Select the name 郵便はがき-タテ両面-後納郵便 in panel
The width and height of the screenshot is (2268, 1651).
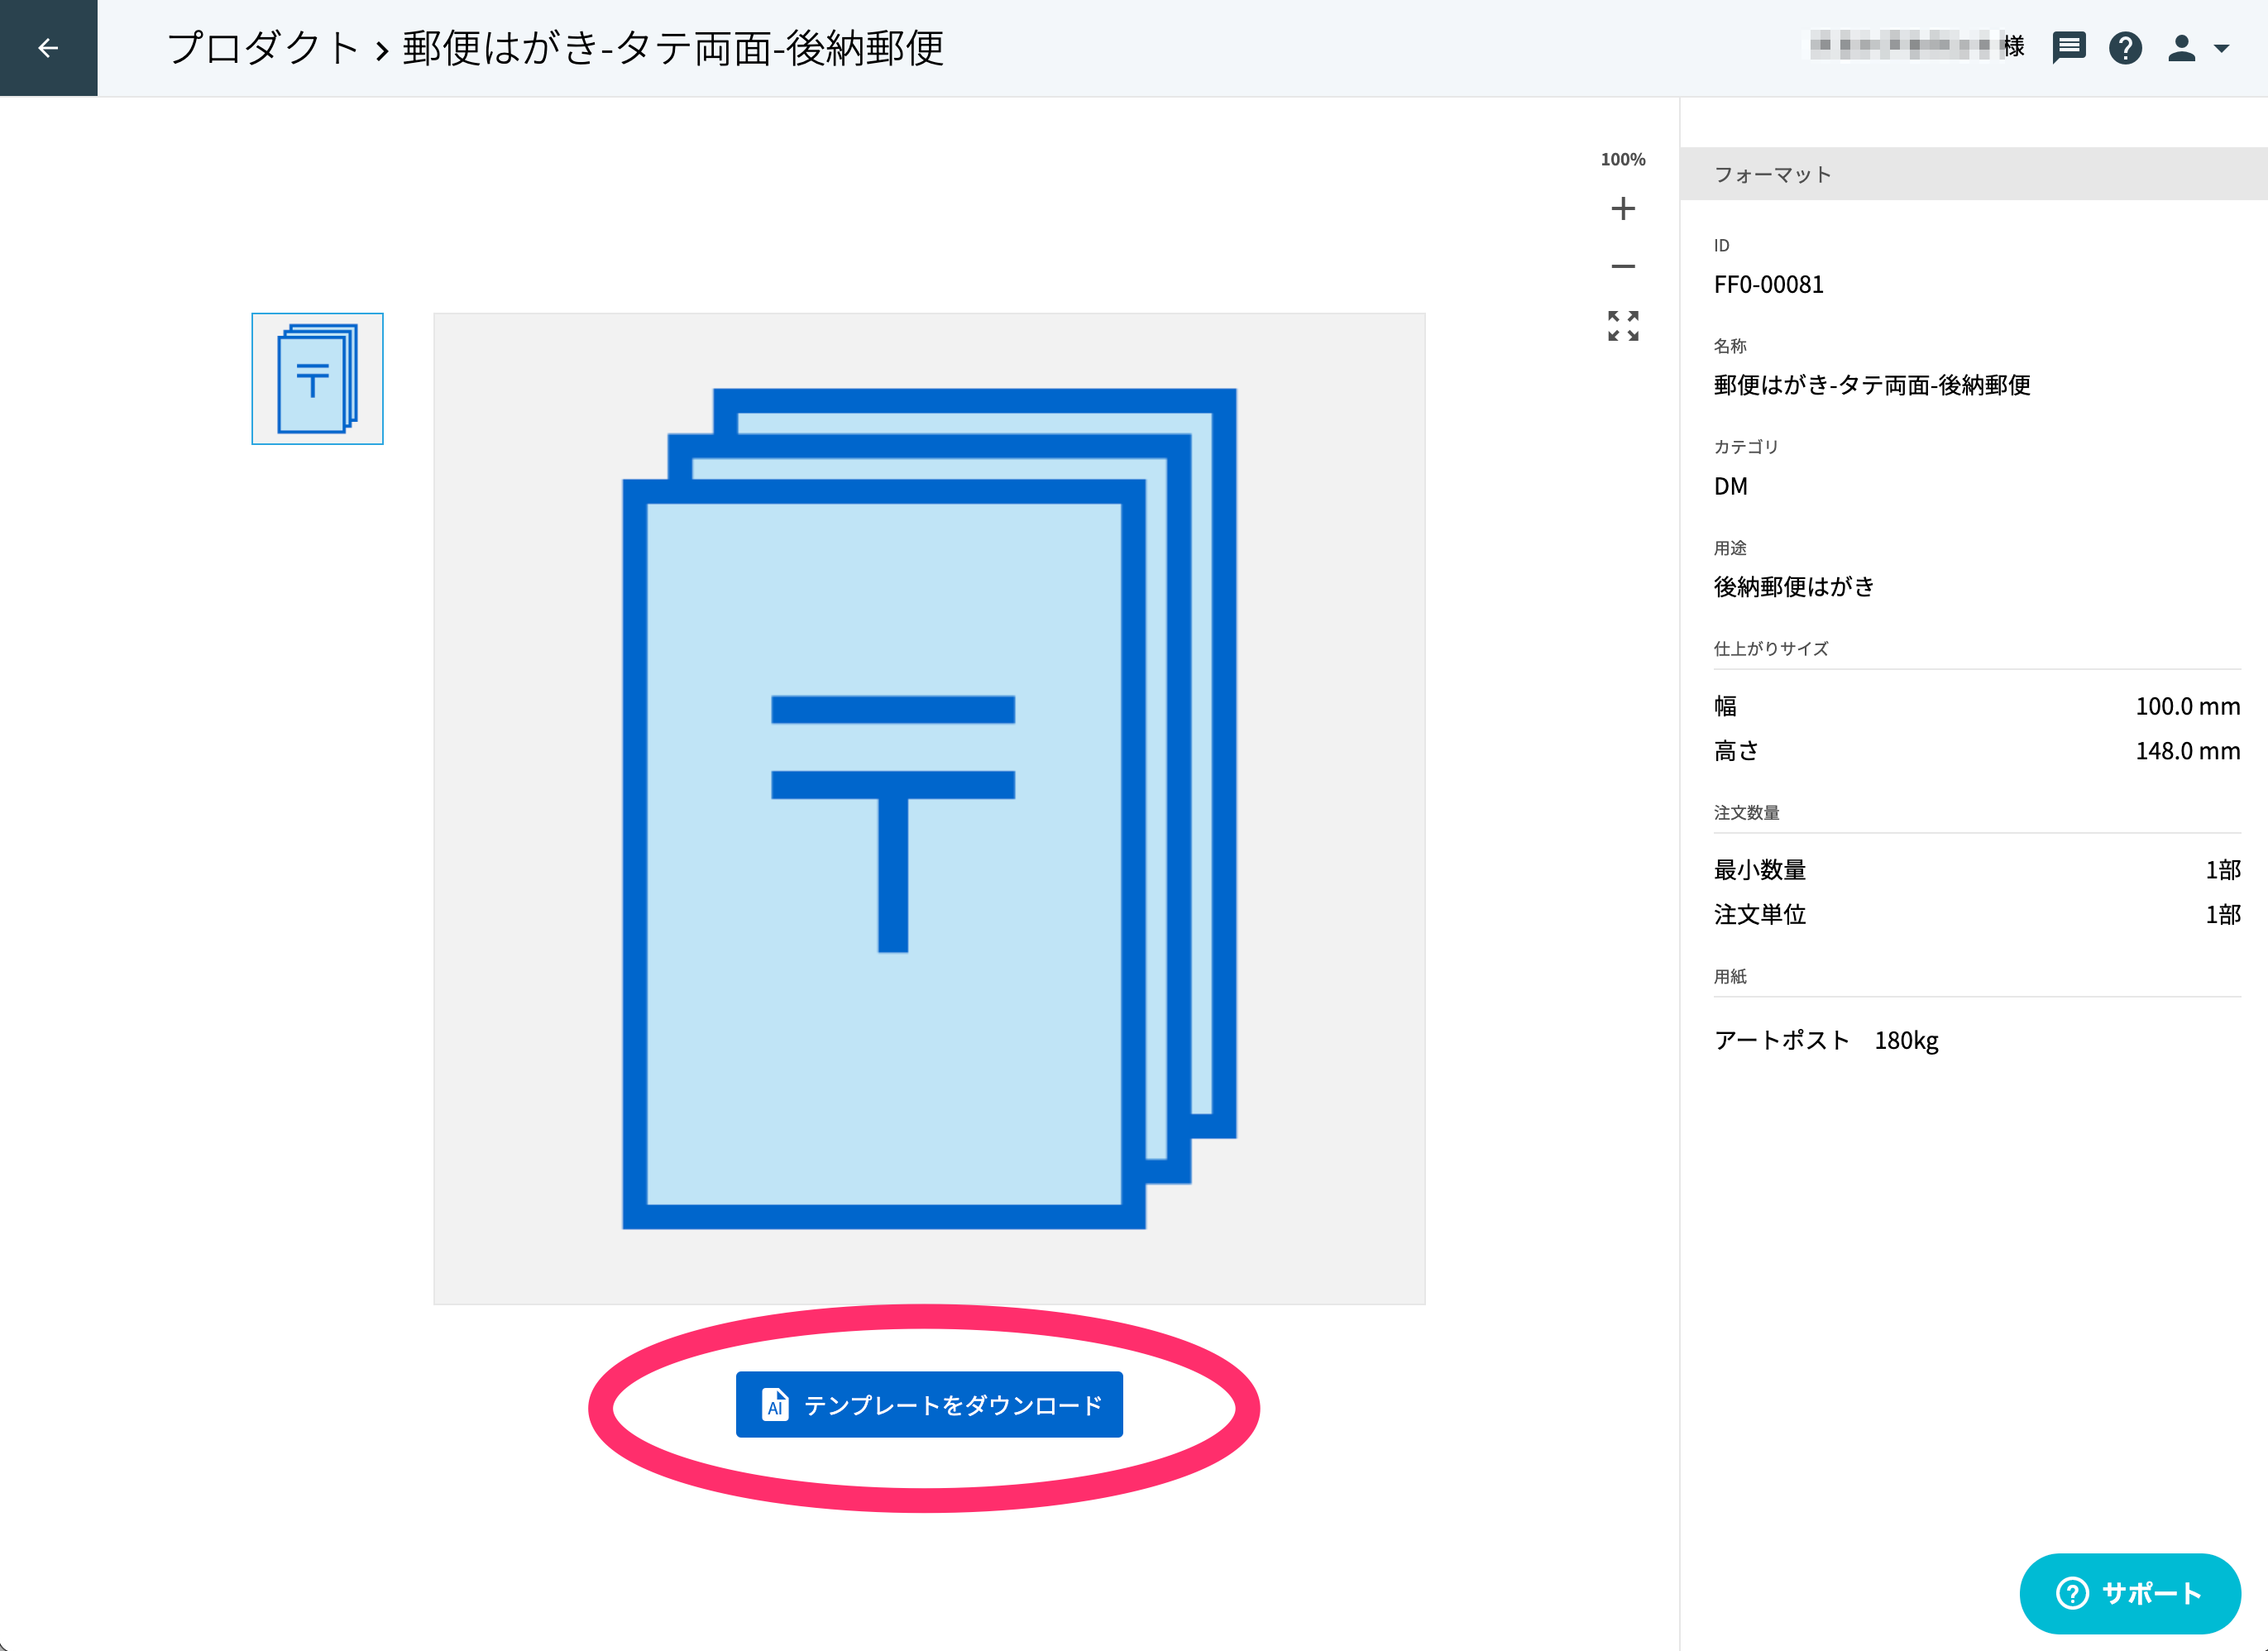coord(1872,385)
